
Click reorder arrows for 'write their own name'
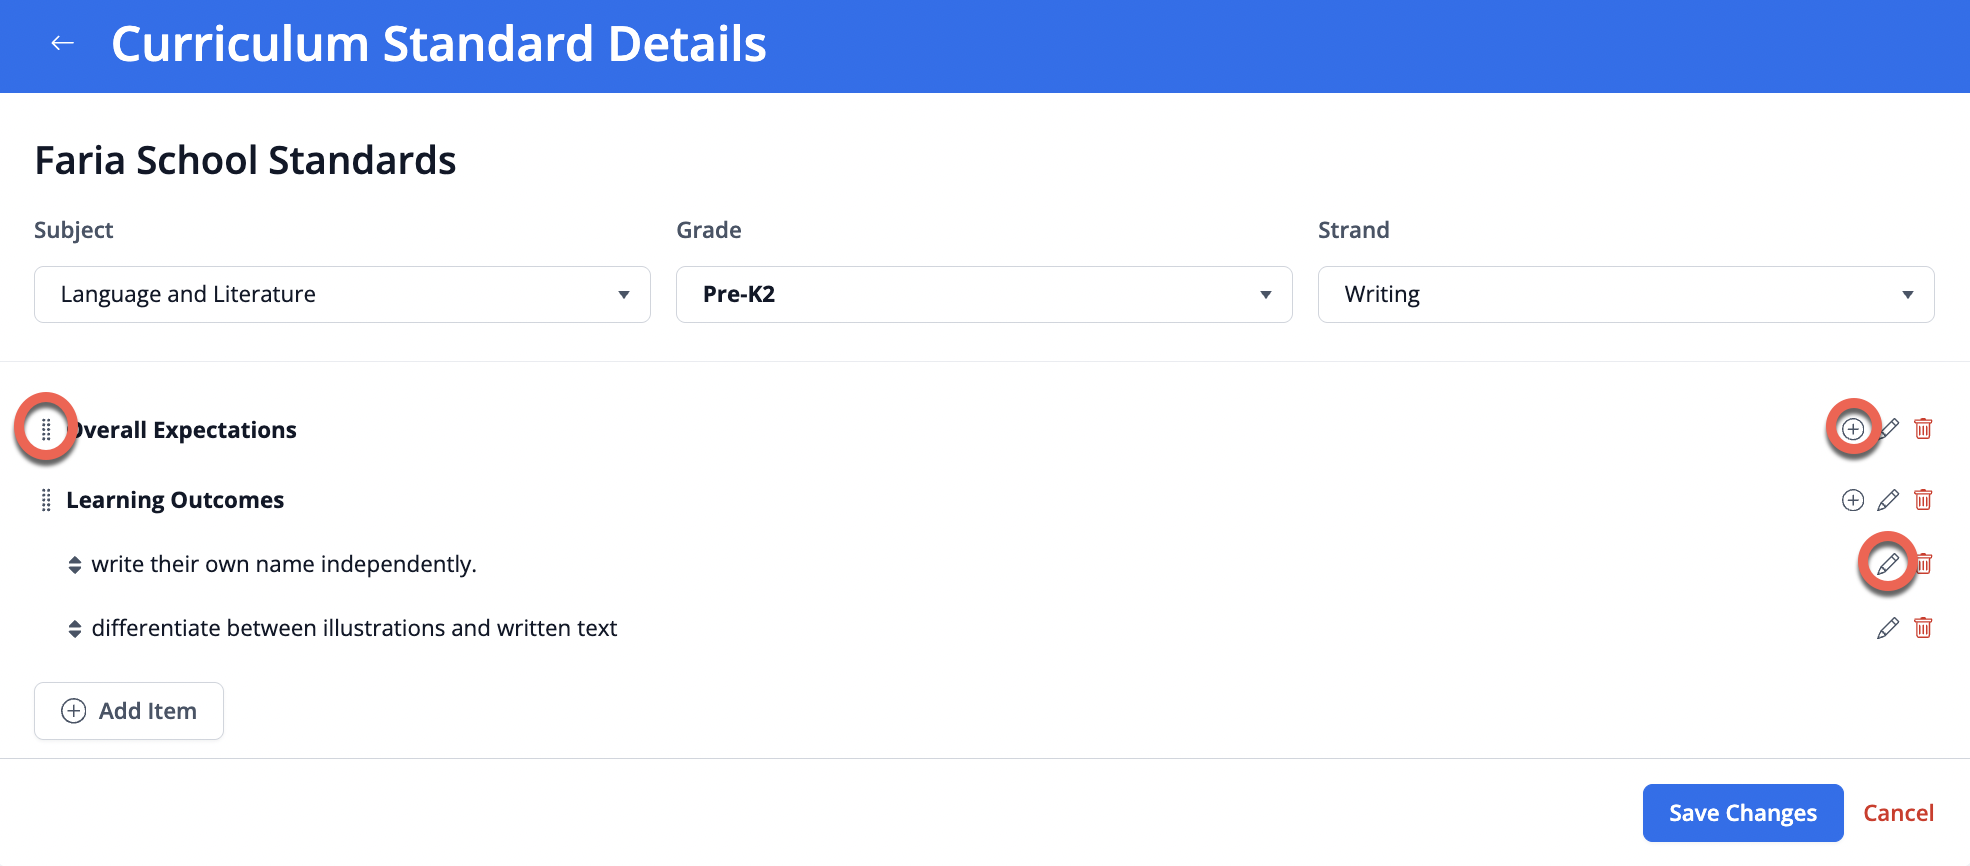point(75,565)
